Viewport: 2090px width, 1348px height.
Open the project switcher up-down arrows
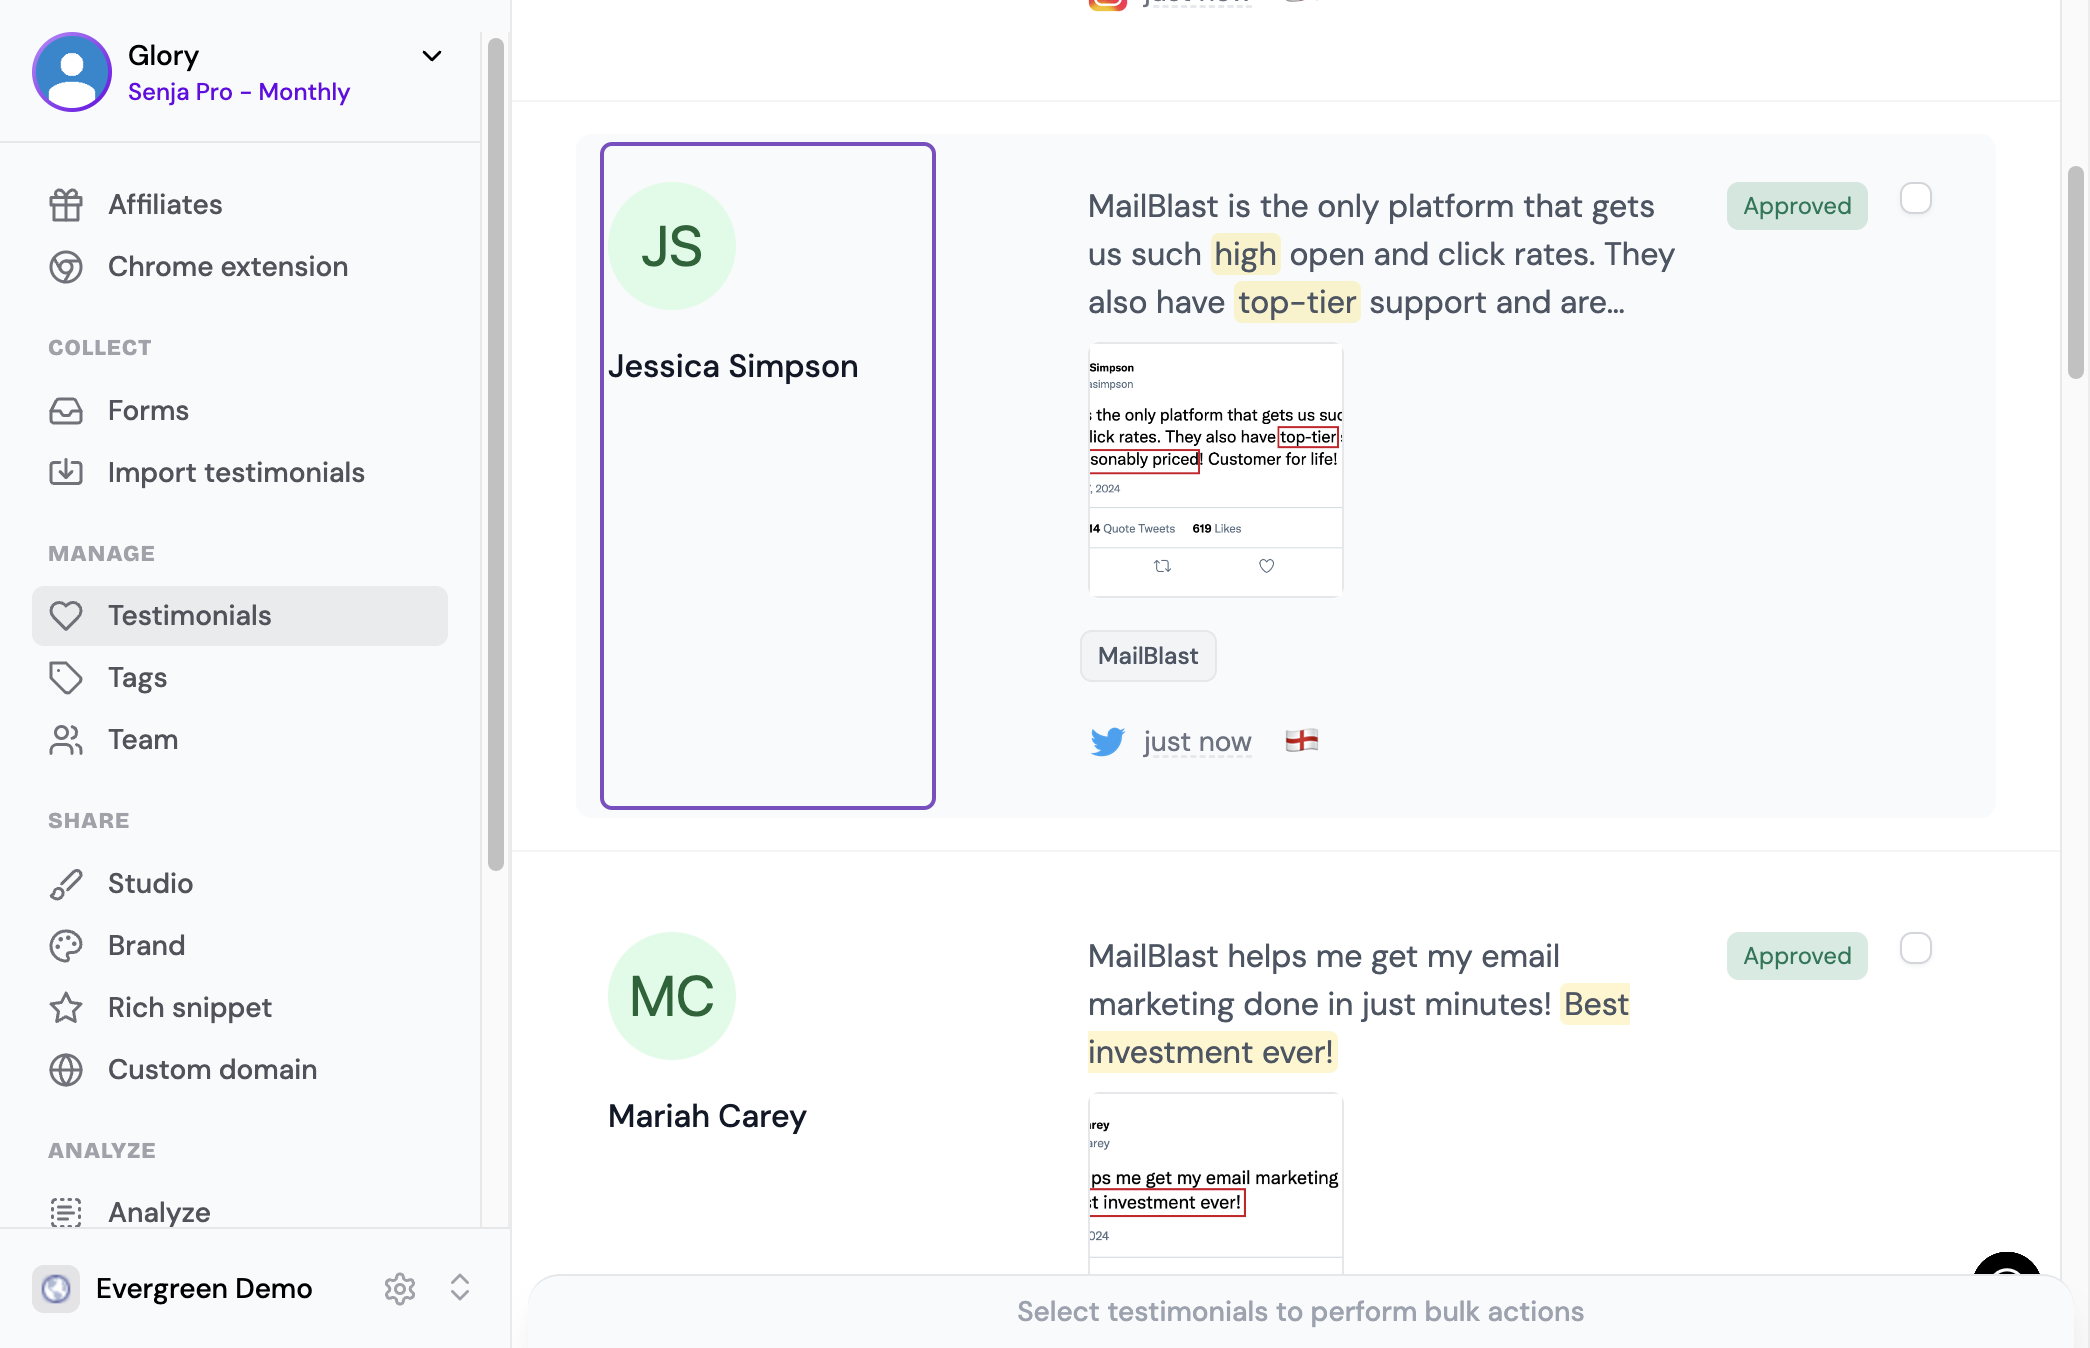point(460,1288)
